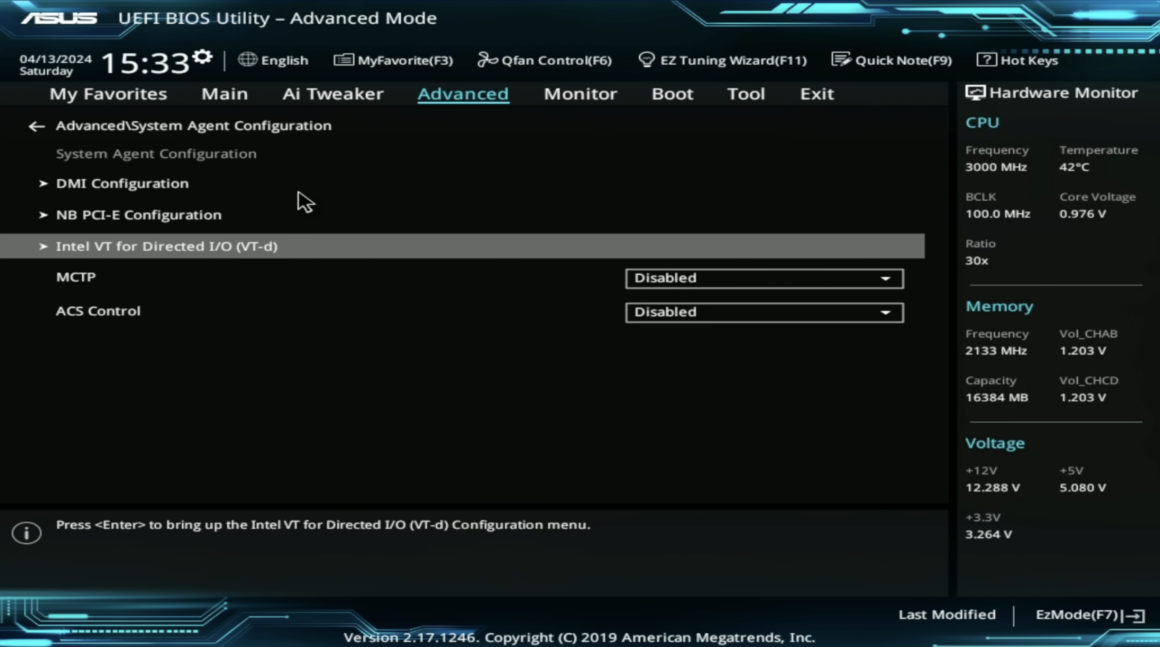Open the Ai Tweaker tab

click(333, 94)
